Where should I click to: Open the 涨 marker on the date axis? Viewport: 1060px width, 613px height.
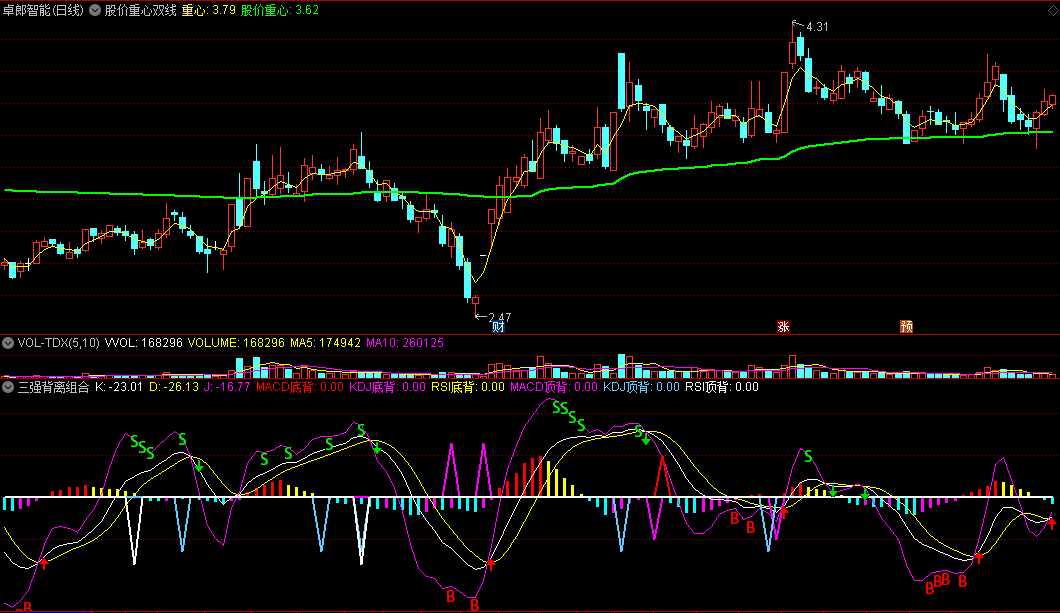[x=784, y=327]
